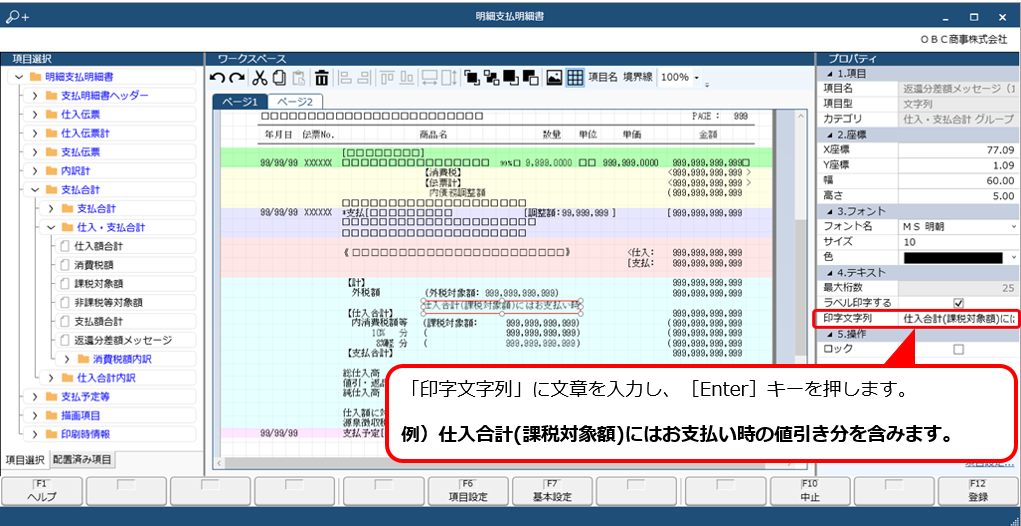Viewport: 1021px width, 526px height.
Task: Match widths of selected items
Action: (429, 78)
